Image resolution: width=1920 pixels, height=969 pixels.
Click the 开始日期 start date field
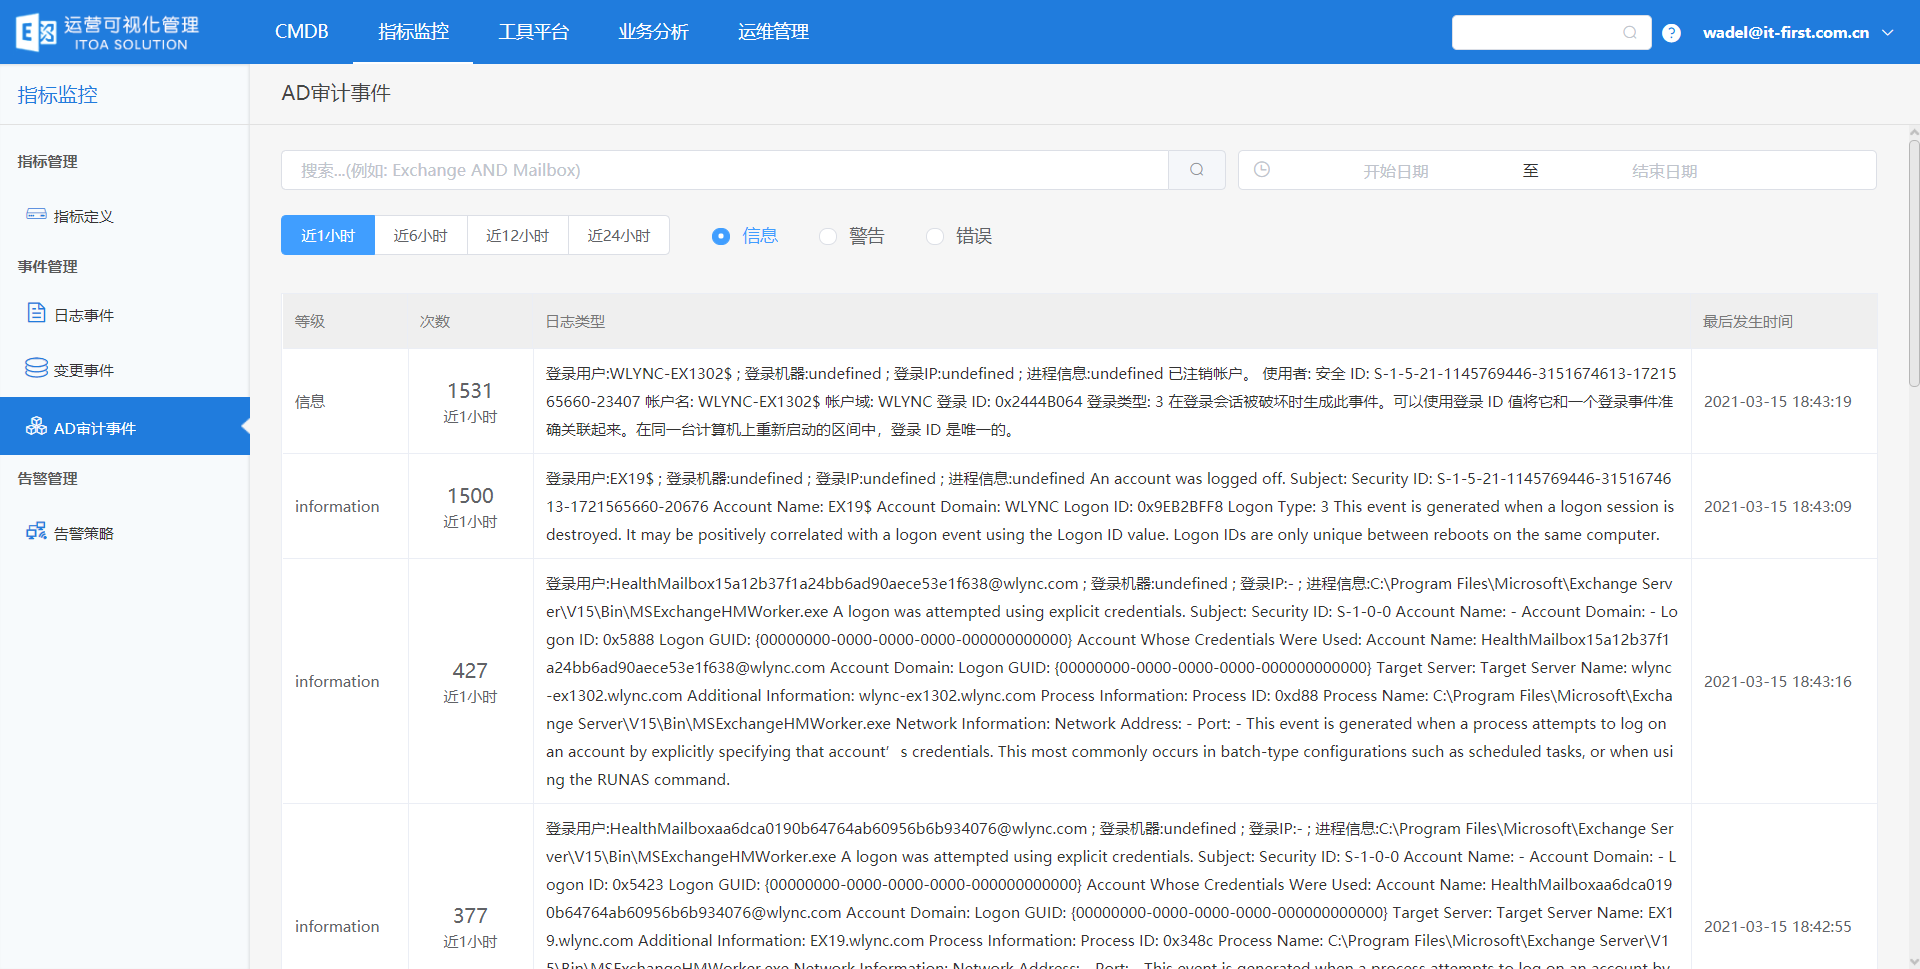click(x=1396, y=171)
